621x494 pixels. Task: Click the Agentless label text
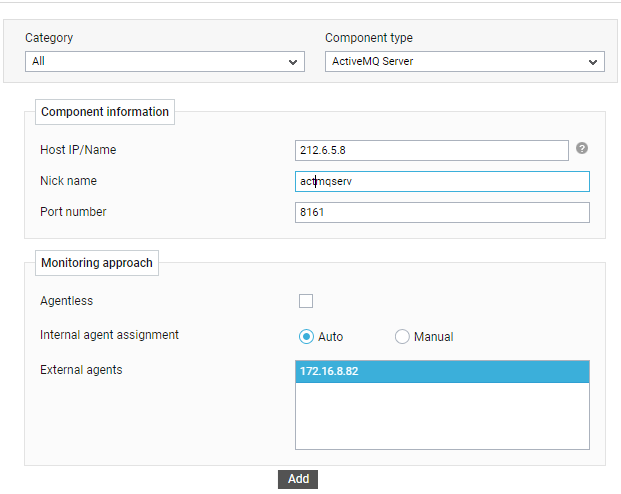tap(67, 301)
